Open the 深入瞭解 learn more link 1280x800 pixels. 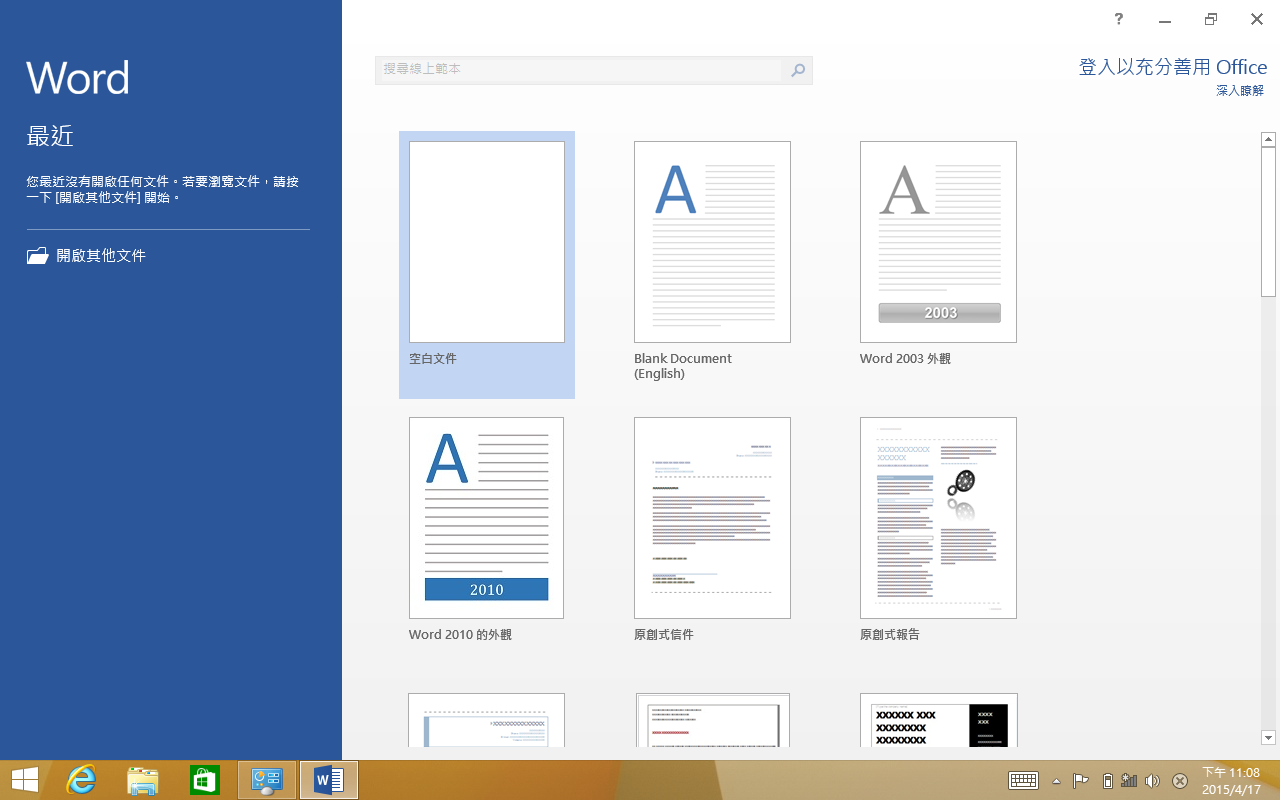[x=1240, y=91]
